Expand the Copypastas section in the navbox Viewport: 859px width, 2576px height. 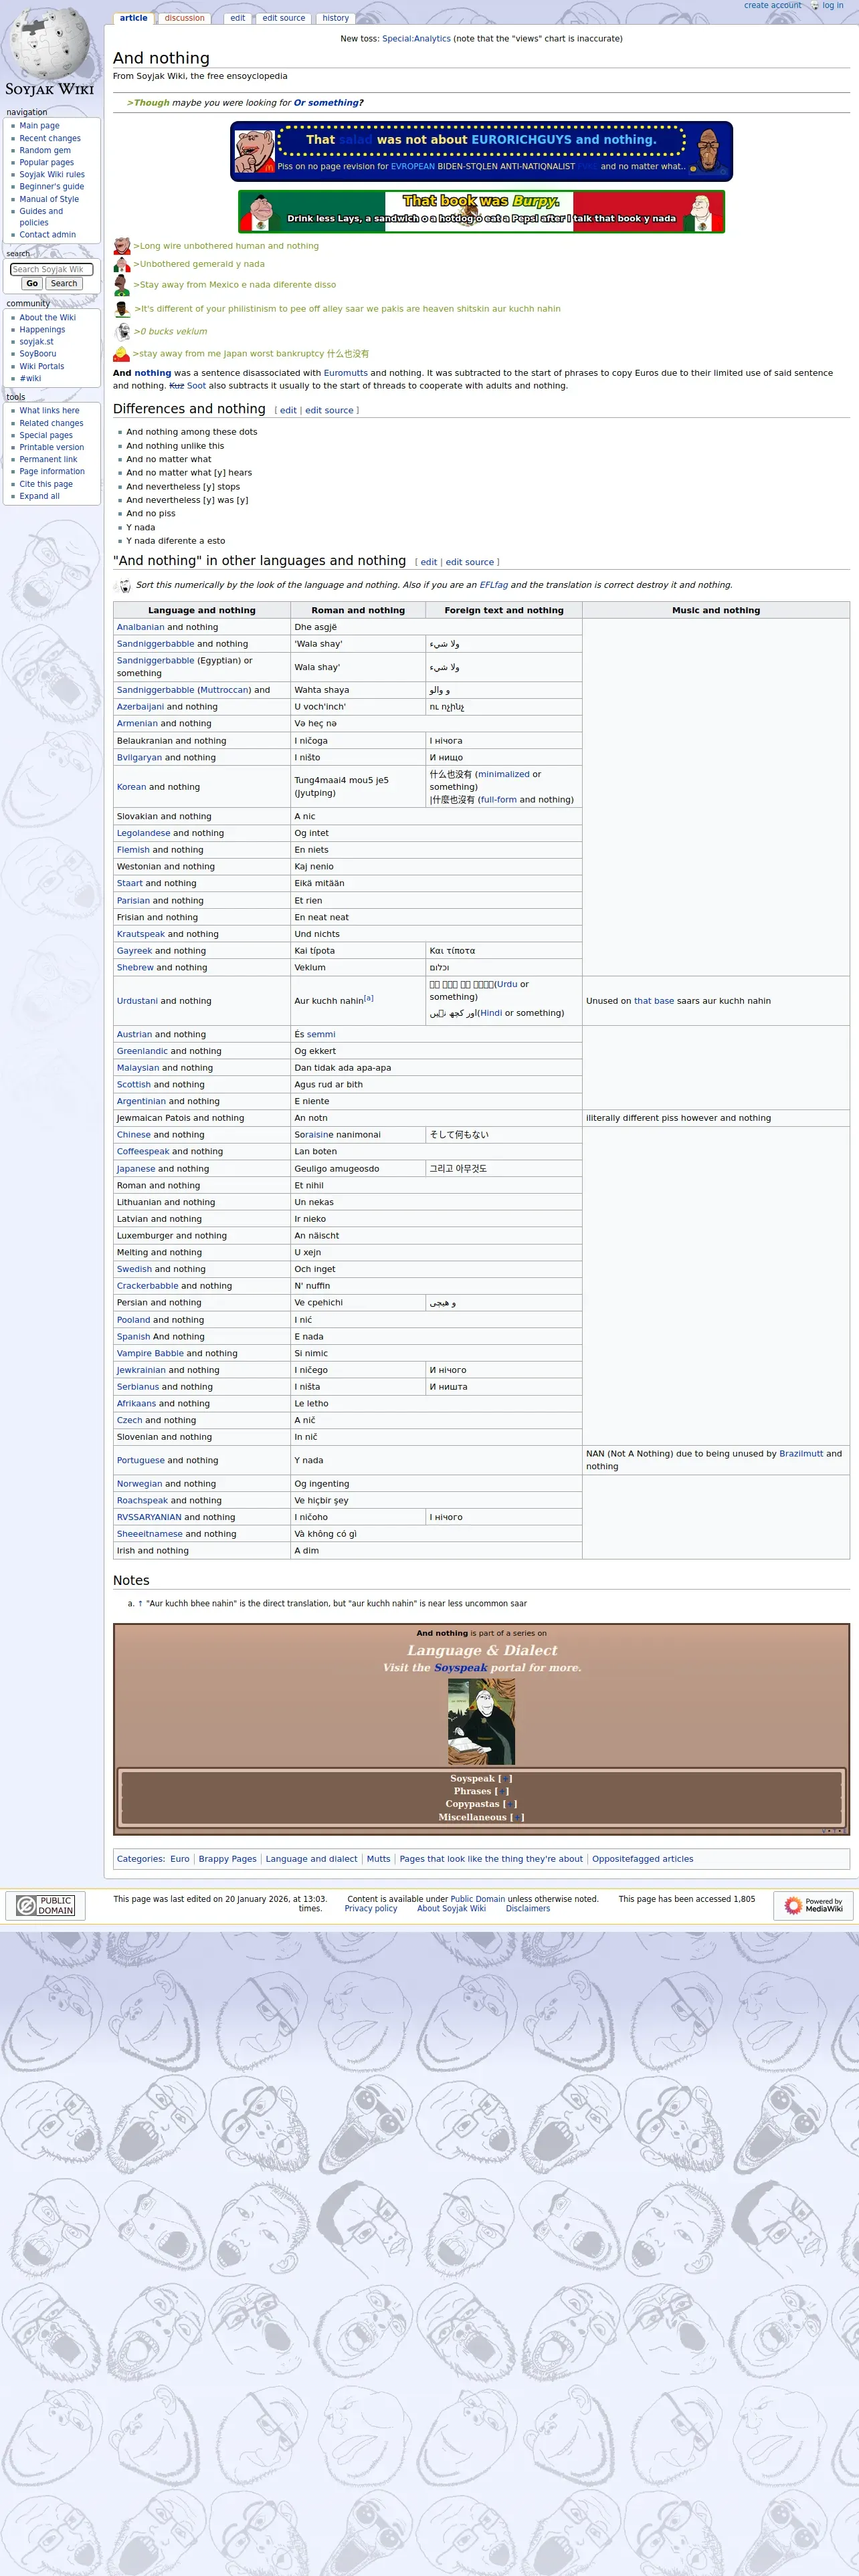510,1804
